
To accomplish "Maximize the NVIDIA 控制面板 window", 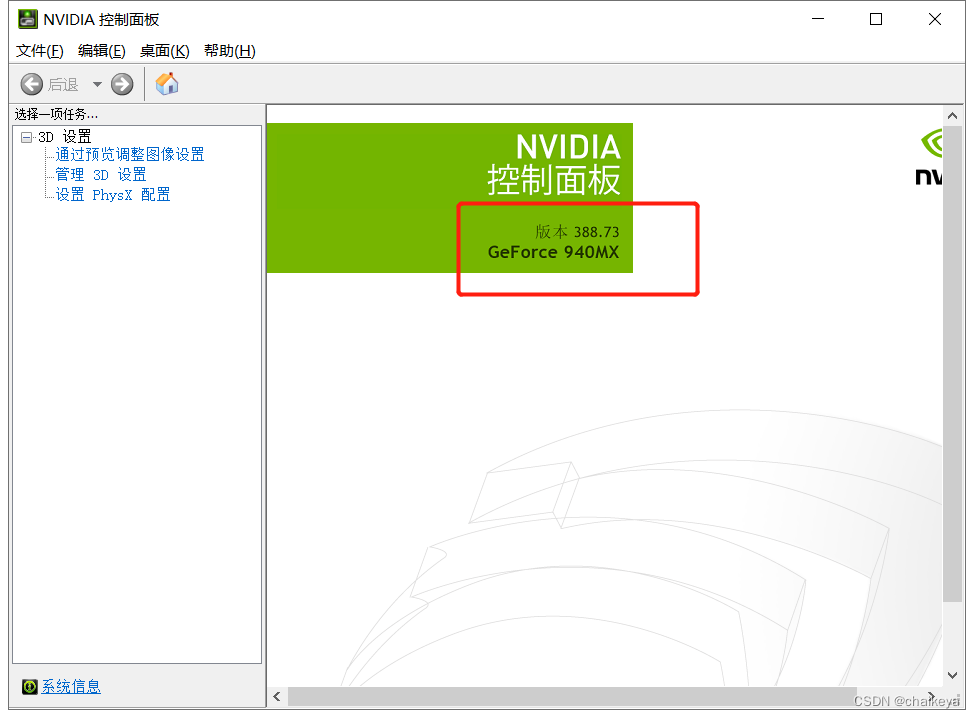I will click(x=876, y=19).
